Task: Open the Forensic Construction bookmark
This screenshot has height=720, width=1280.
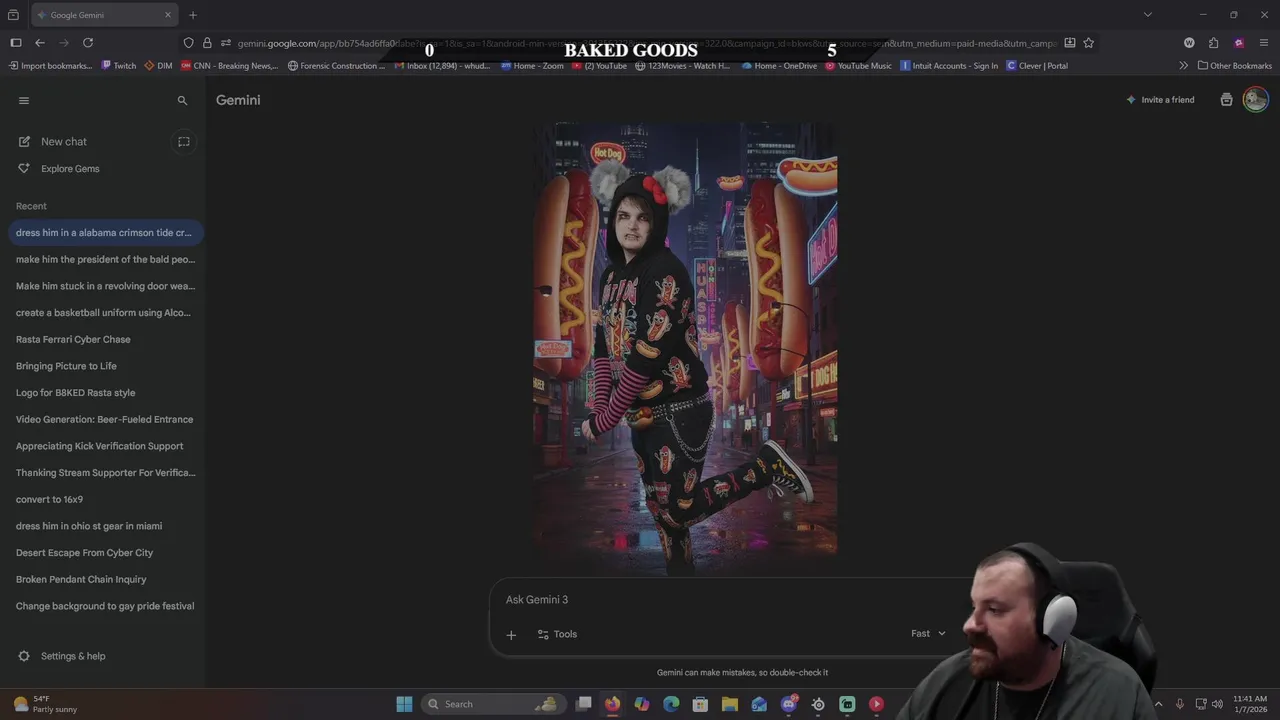Action: coord(336,66)
